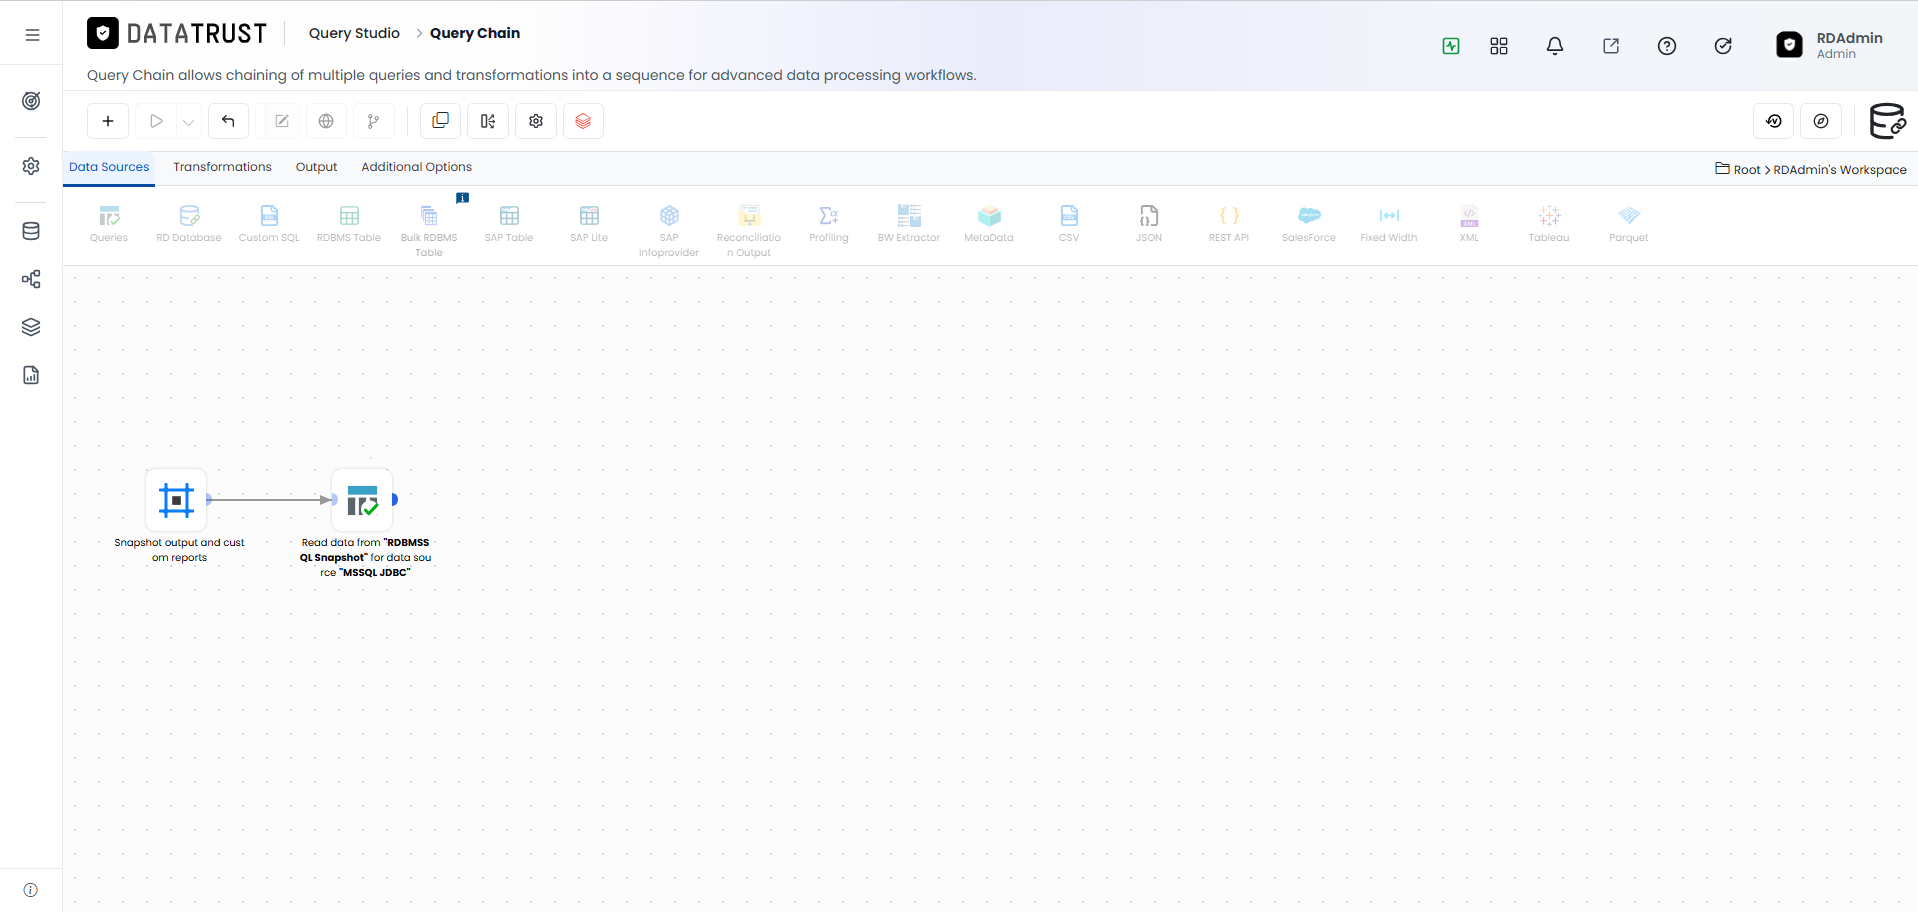Open the database sidebar icon

[31, 231]
